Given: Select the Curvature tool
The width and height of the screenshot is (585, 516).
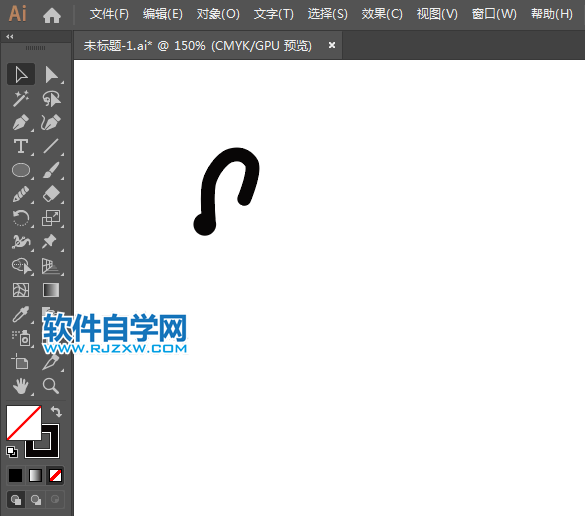Looking at the screenshot, I should pos(51,122).
